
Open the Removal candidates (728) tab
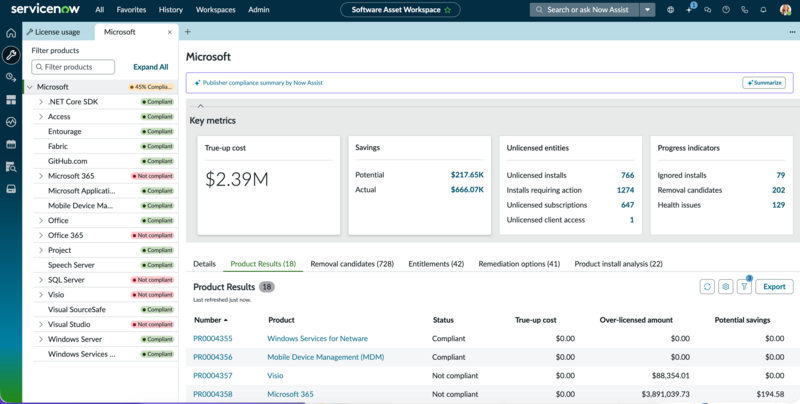352,264
